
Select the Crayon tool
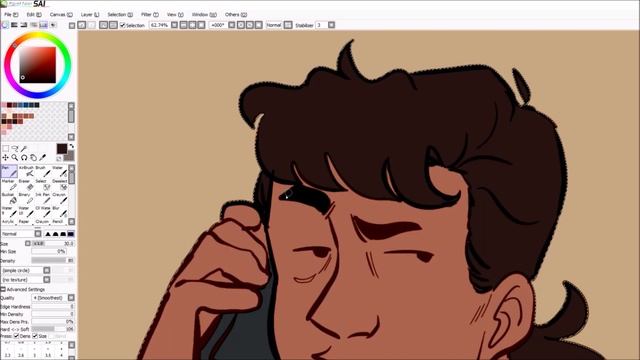coord(60,198)
